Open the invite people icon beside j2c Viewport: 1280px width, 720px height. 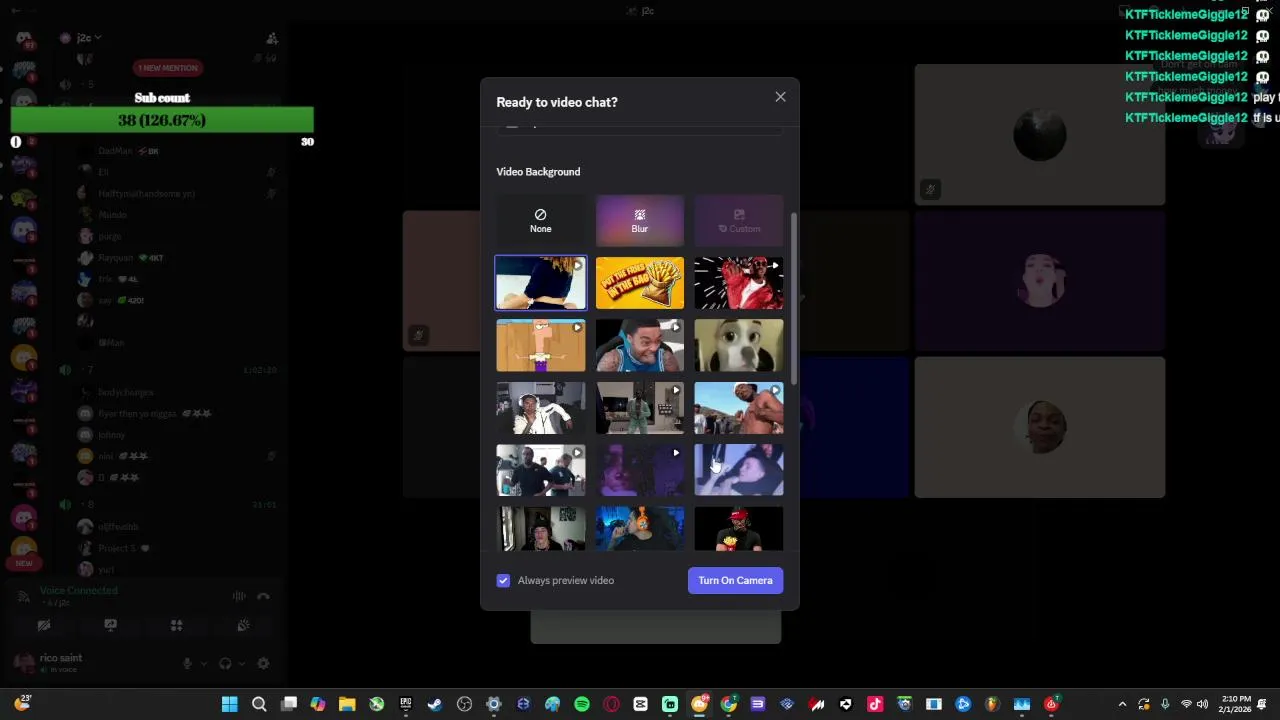point(272,38)
